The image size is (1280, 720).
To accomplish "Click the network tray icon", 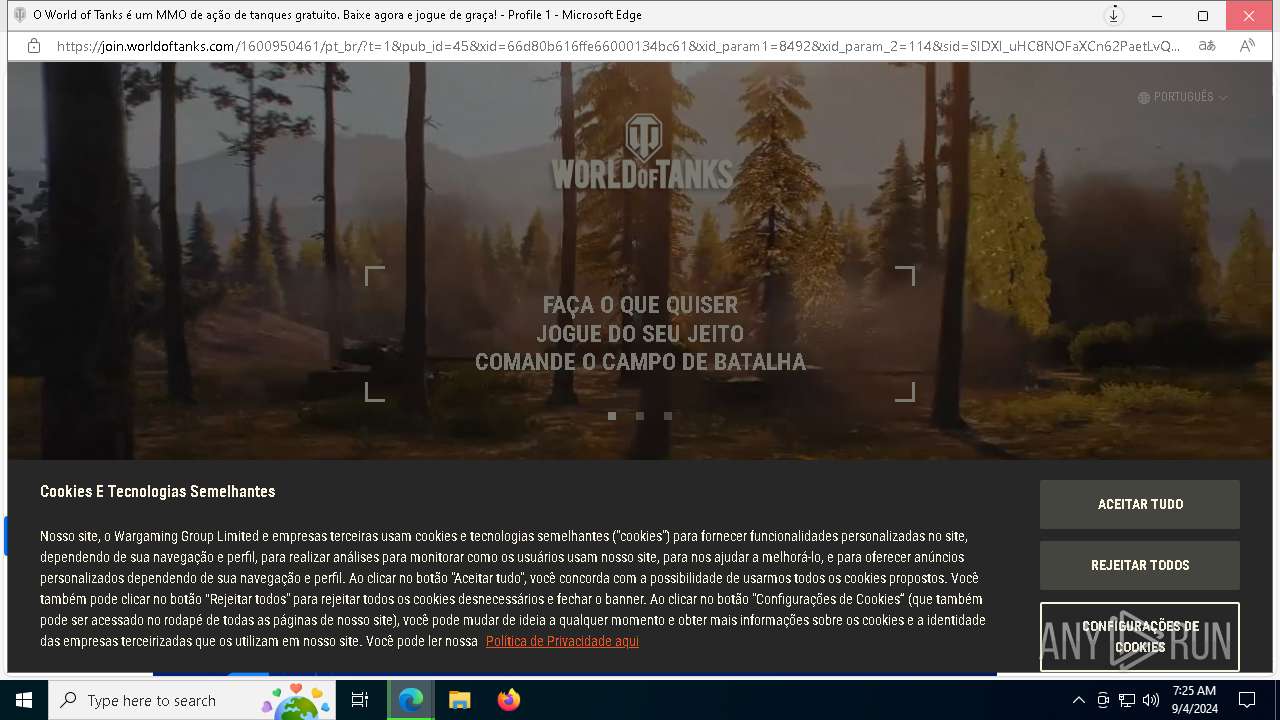I will coord(1127,700).
